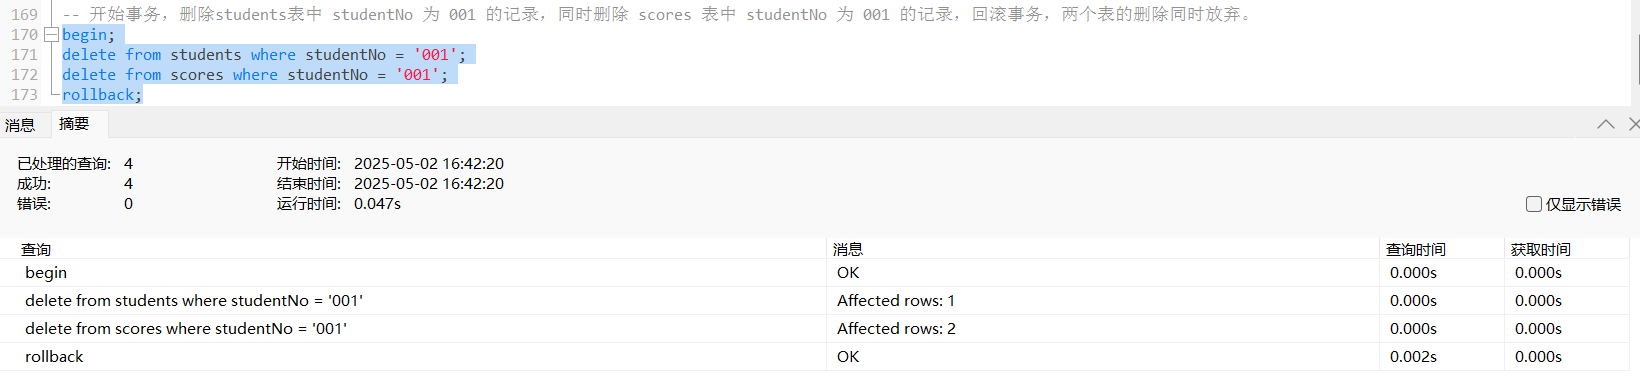Select the begin query row

click(820, 273)
